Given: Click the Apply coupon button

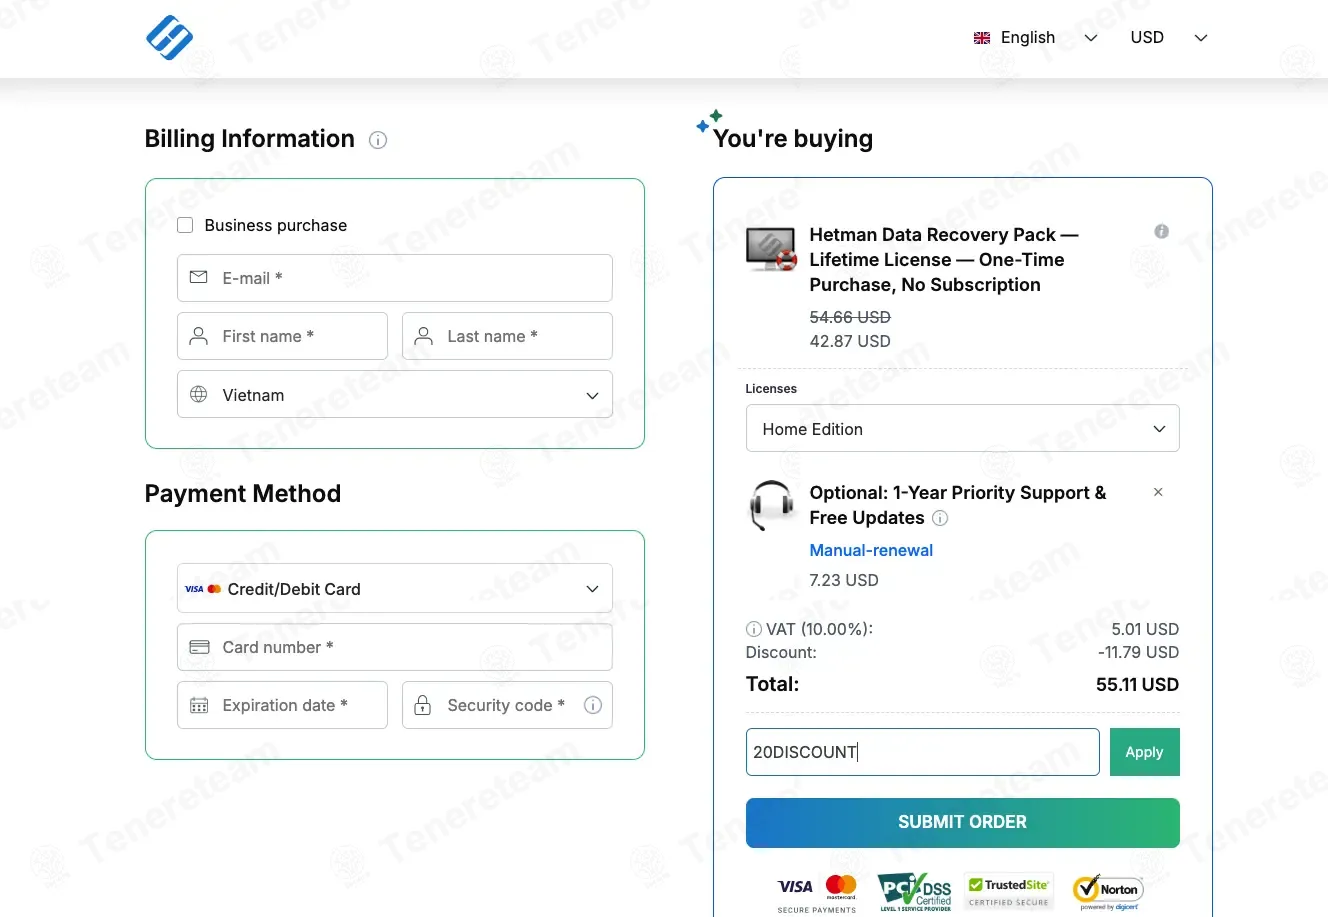Looking at the screenshot, I should tap(1145, 752).
